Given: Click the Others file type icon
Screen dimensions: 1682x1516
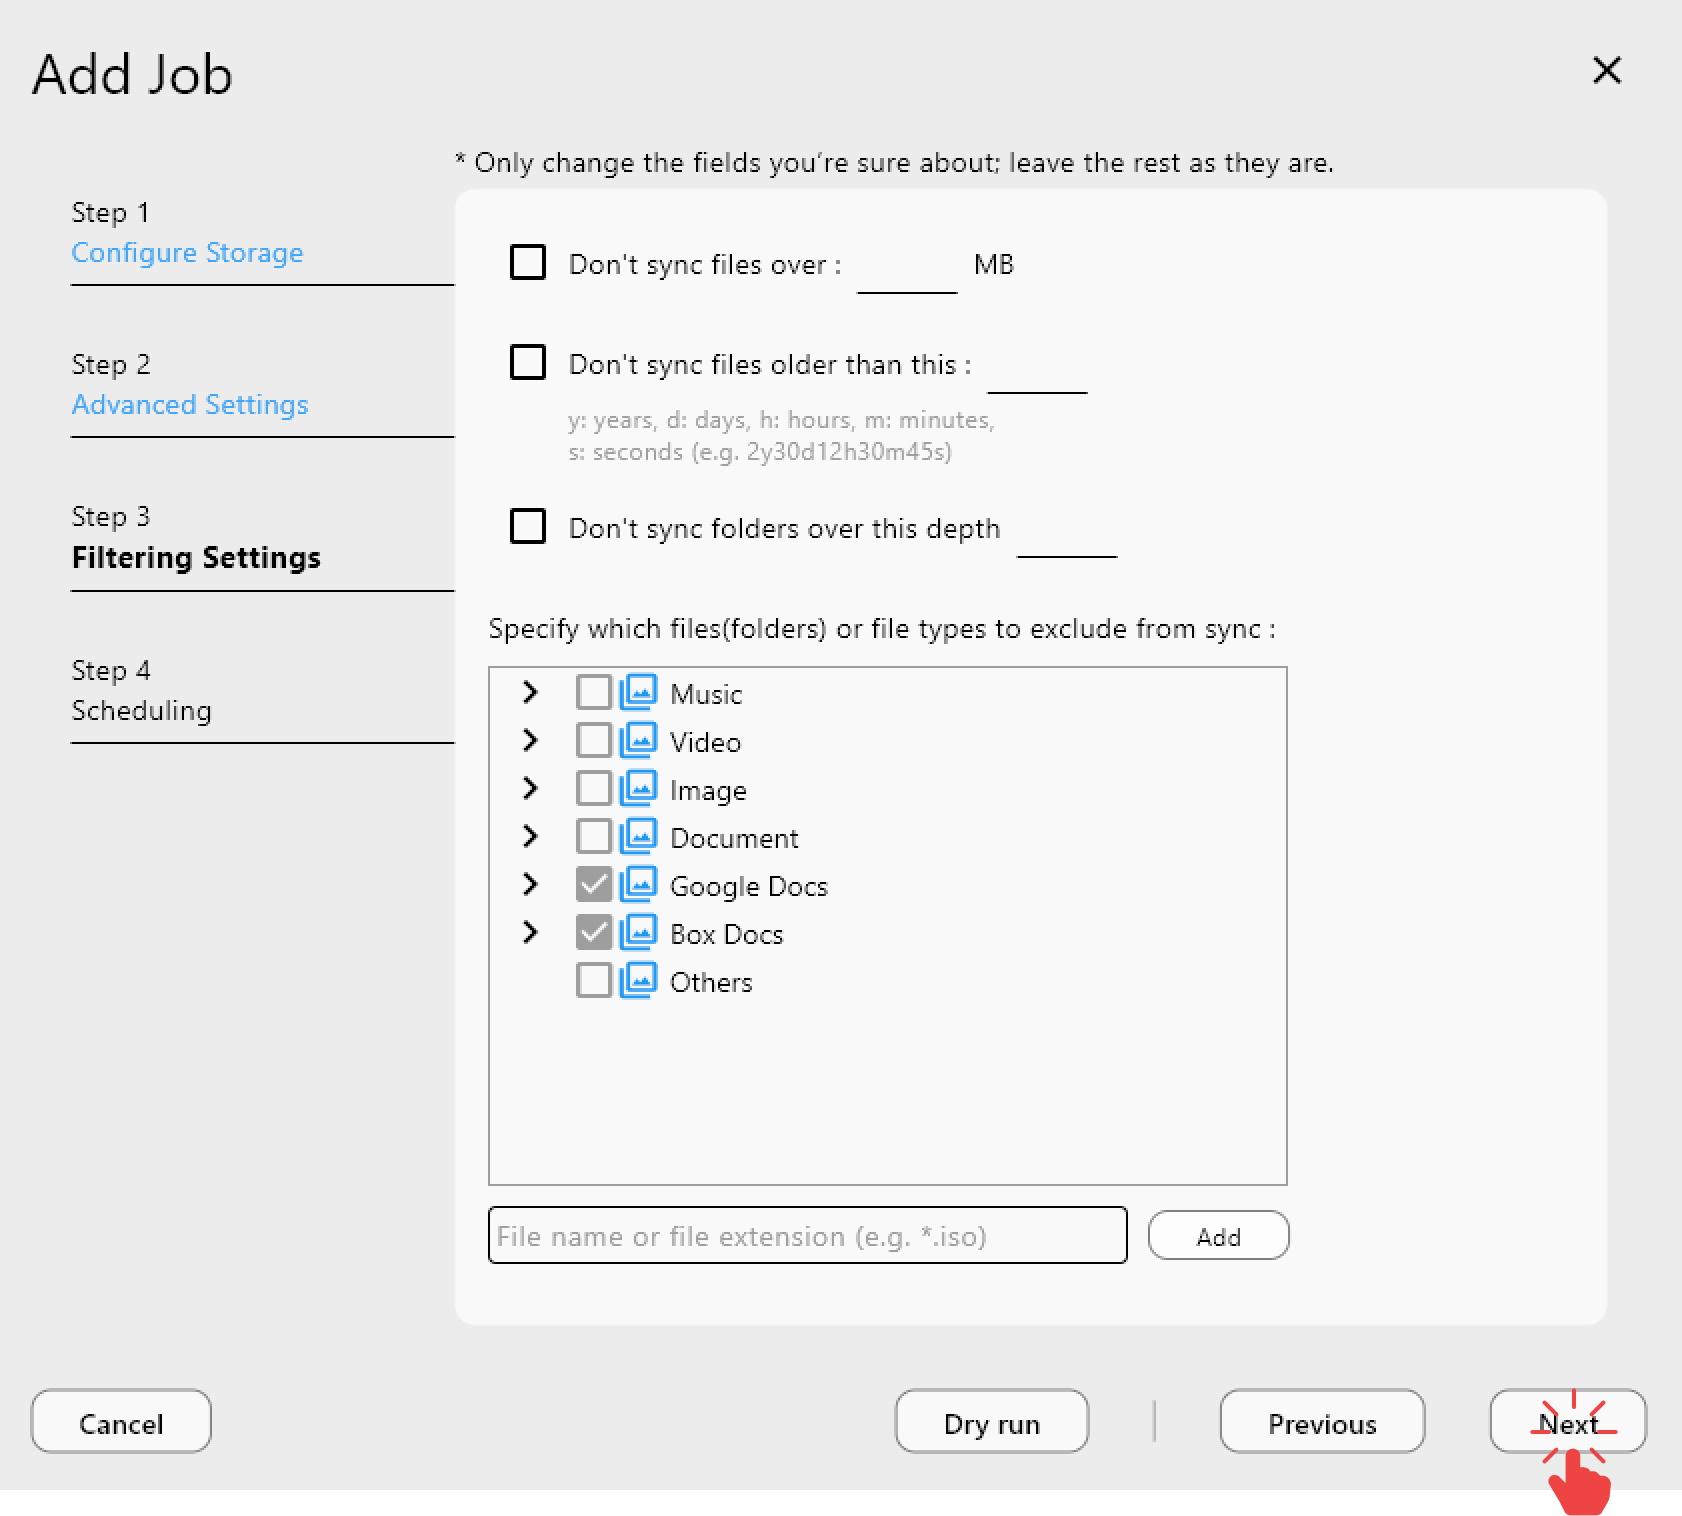Looking at the screenshot, I should [x=639, y=980].
